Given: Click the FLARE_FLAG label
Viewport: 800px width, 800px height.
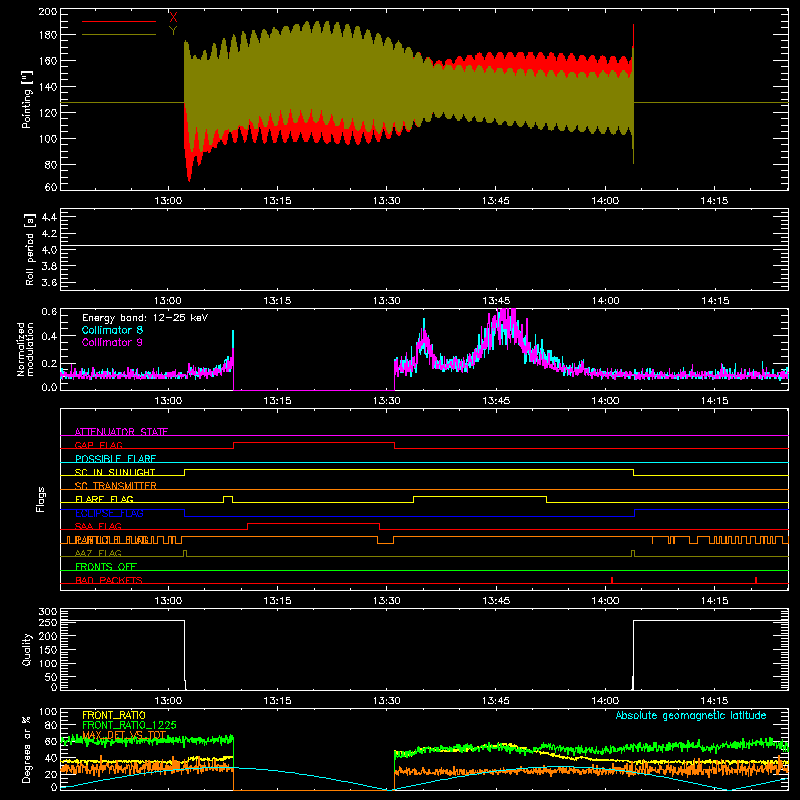Looking at the screenshot, I should 104,499.
